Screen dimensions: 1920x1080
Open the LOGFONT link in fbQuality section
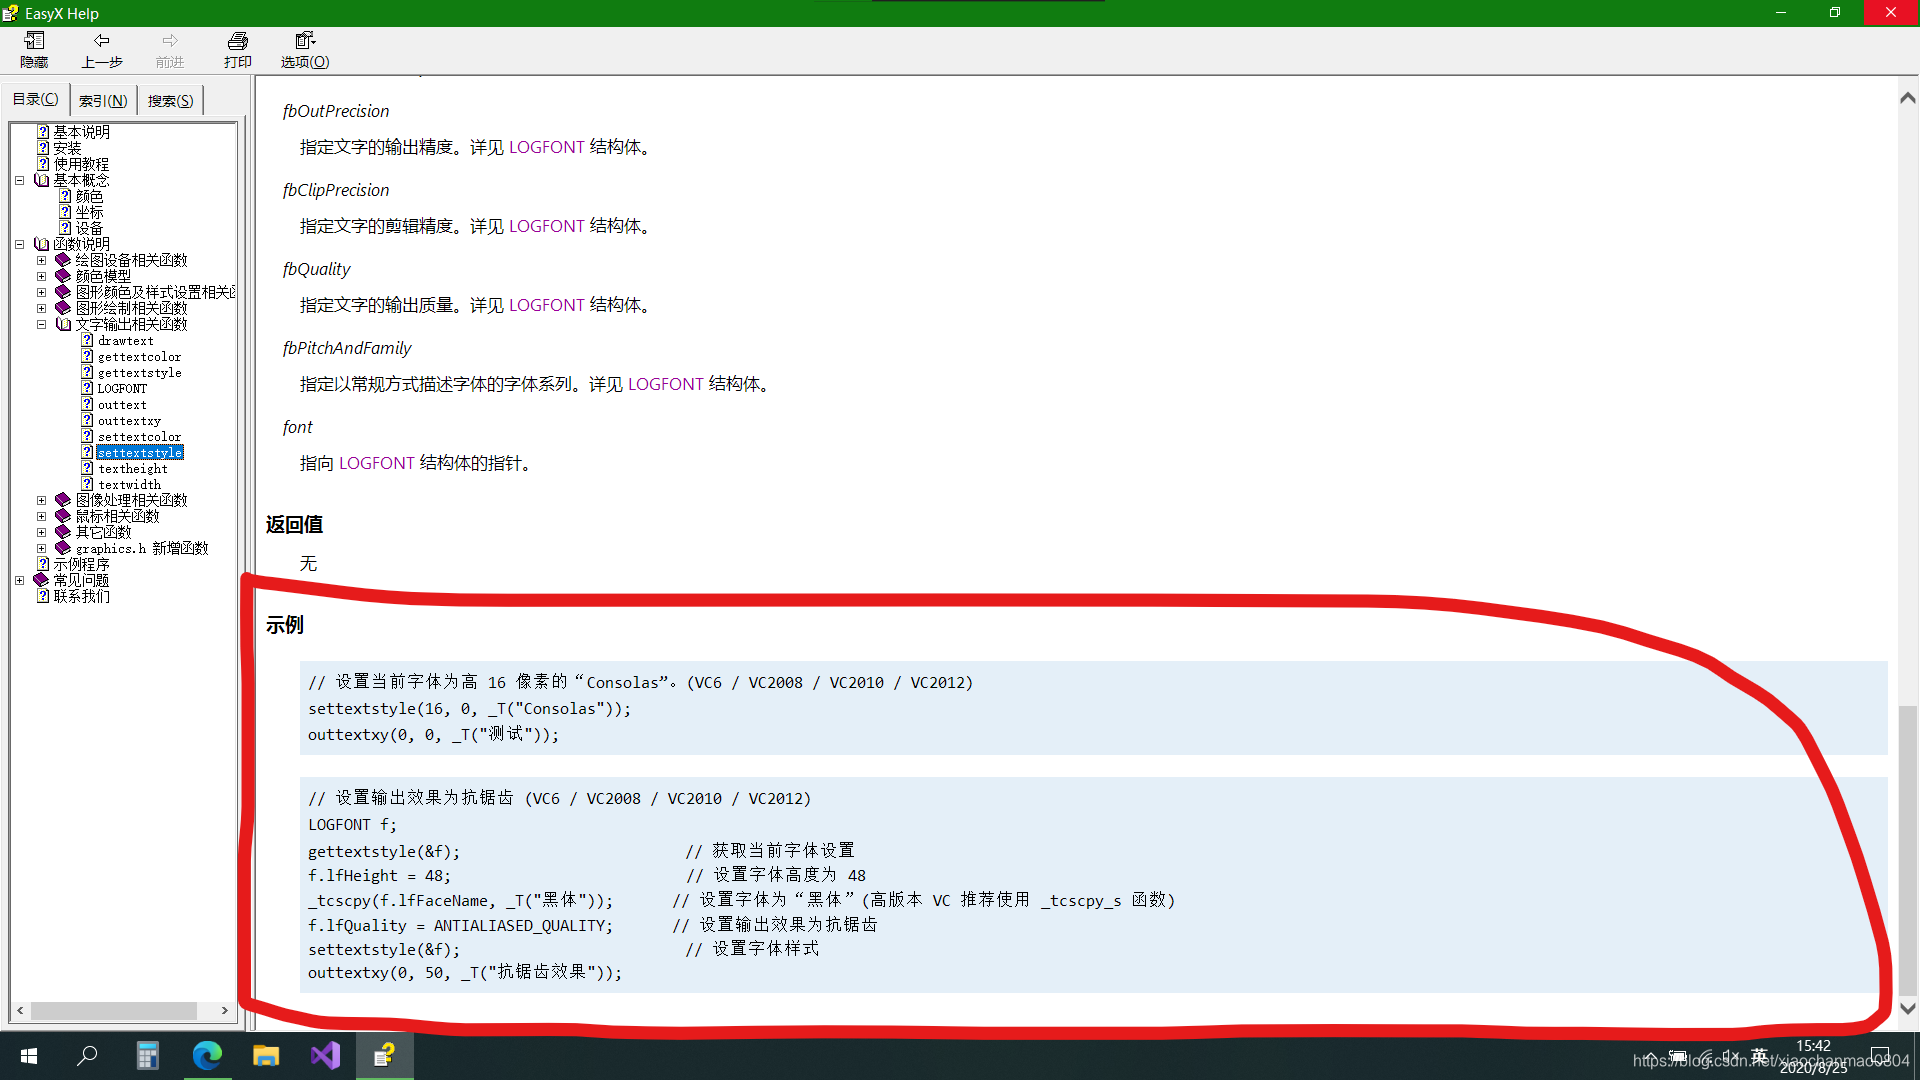(546, 305)
